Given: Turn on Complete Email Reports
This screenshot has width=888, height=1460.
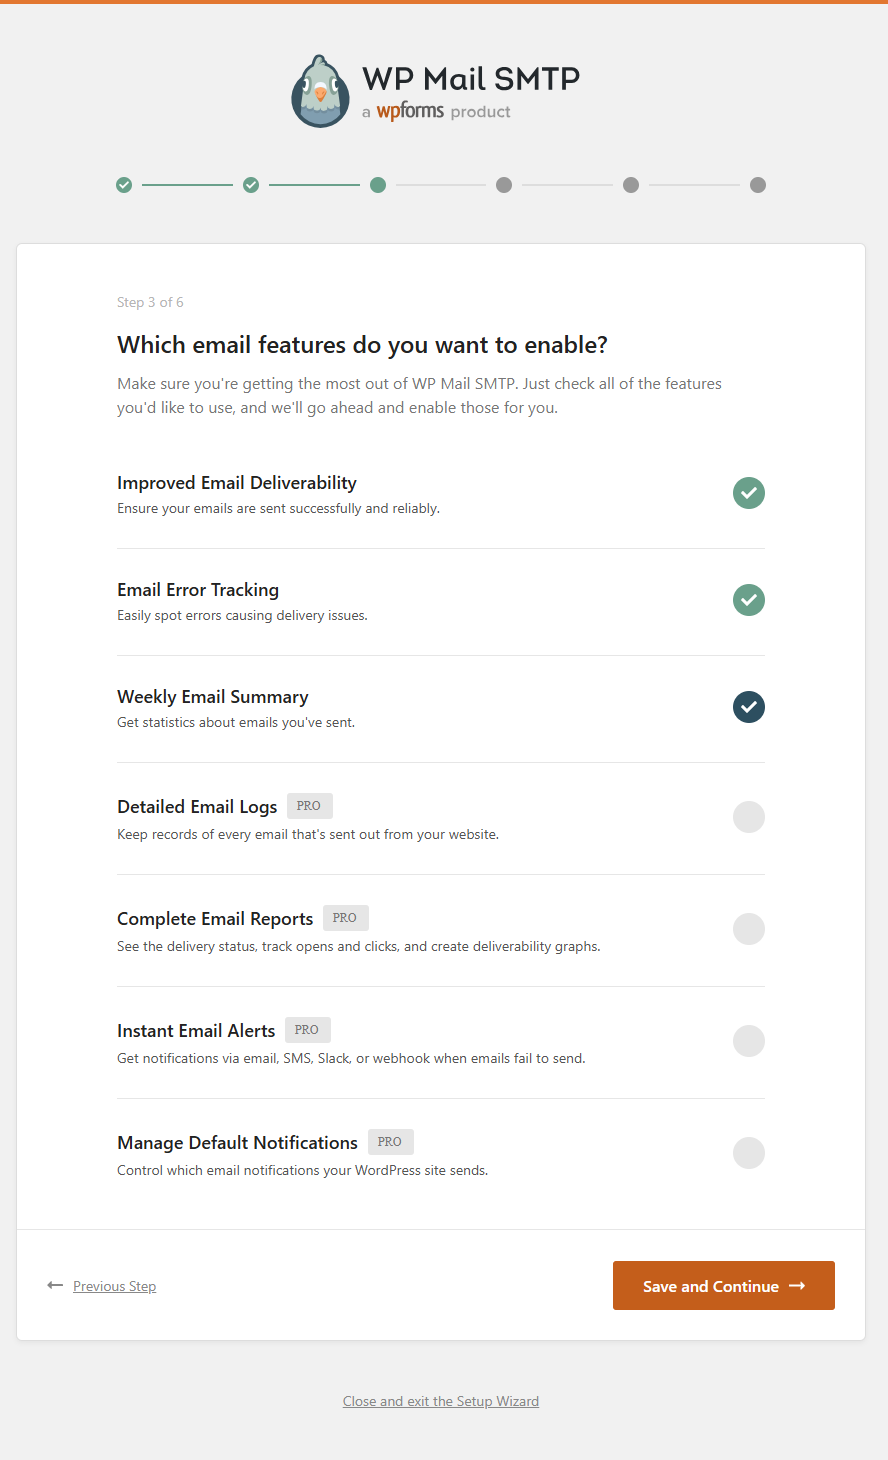Looking at the screenshot, I should (x=748, y=929).
